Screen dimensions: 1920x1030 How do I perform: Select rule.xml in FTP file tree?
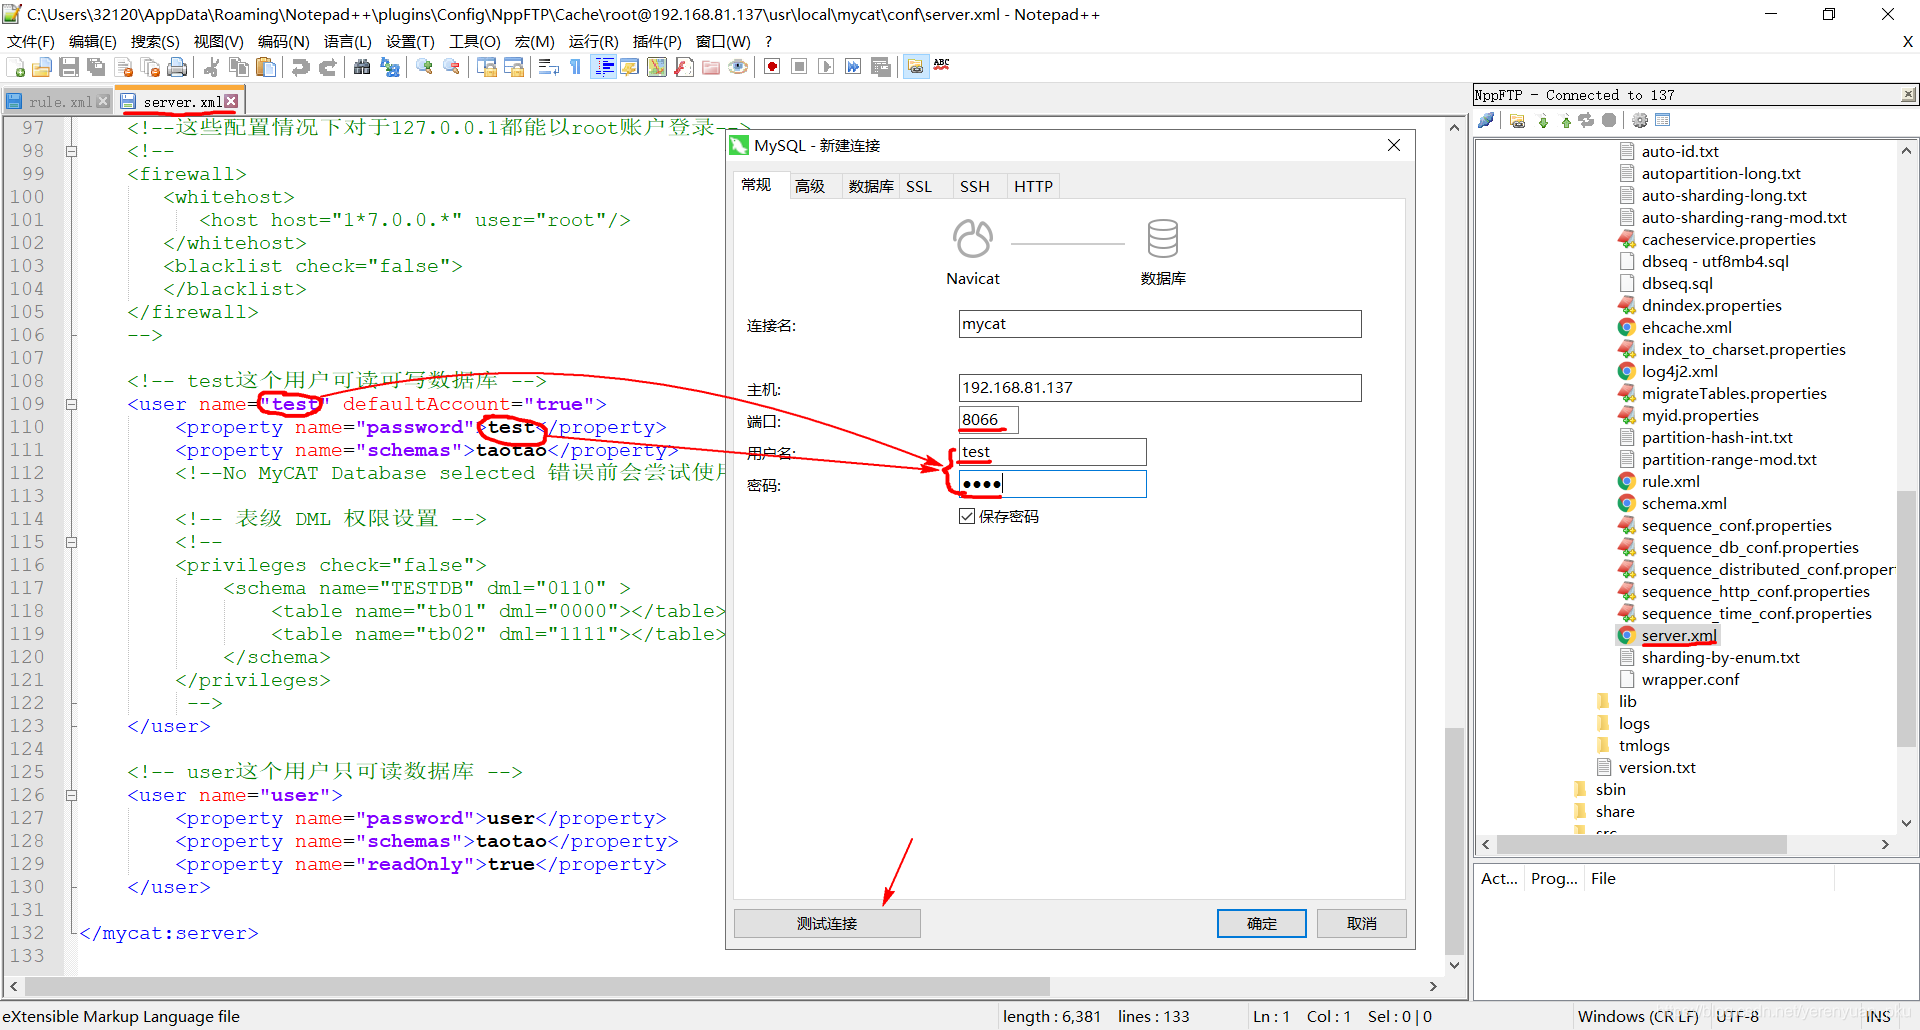[x=1670, y=482]
